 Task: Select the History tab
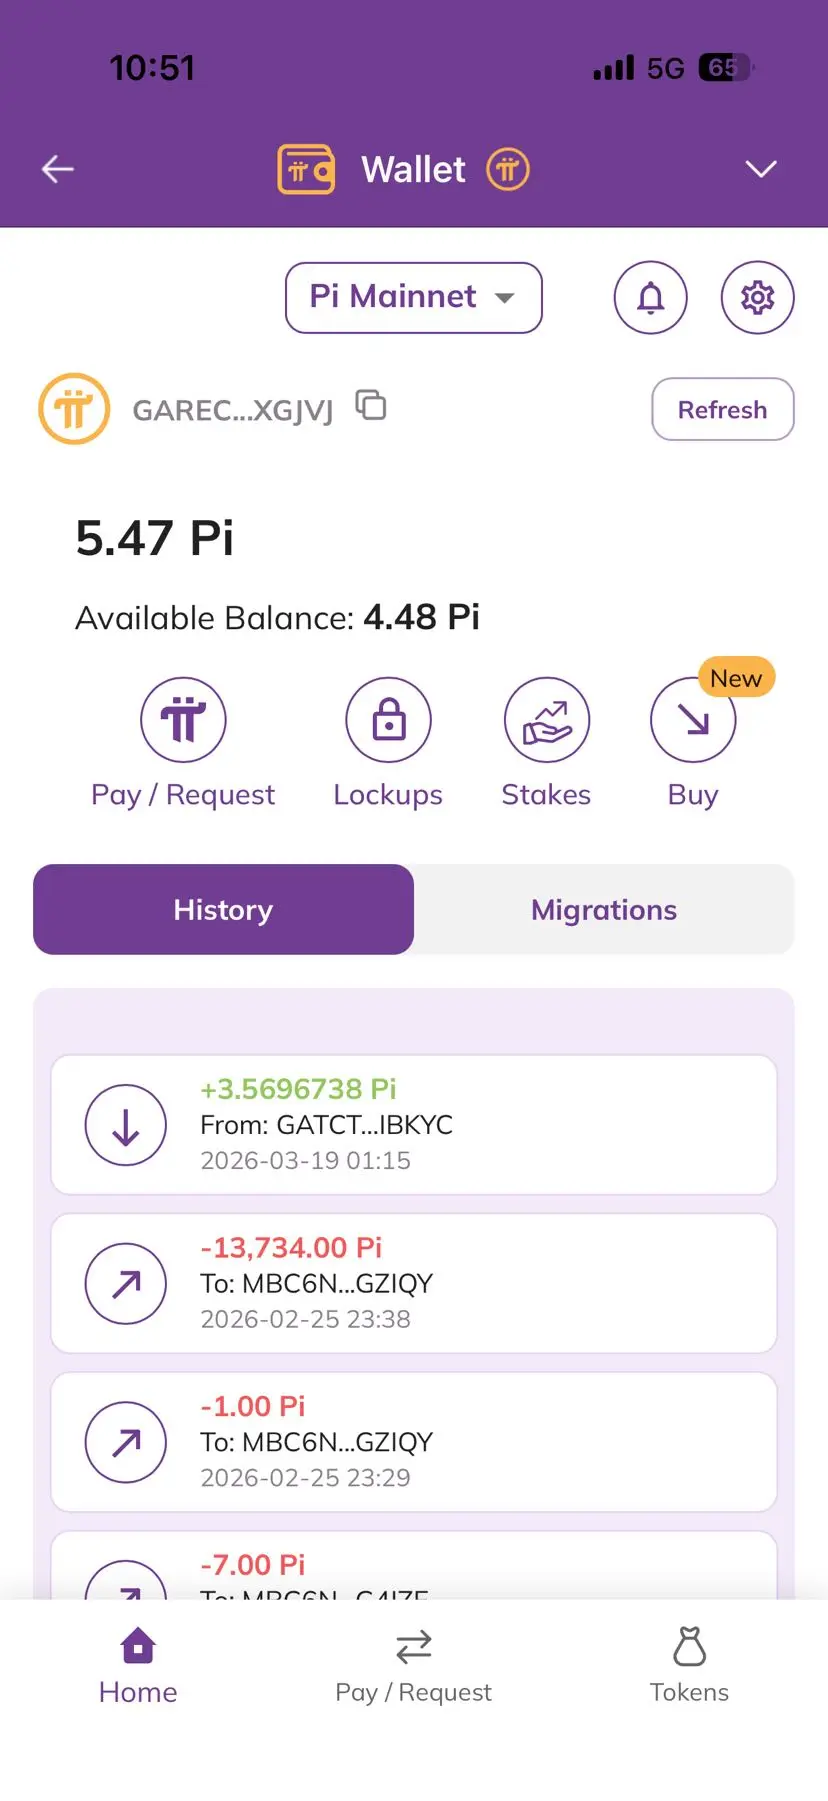click(223, 909)
